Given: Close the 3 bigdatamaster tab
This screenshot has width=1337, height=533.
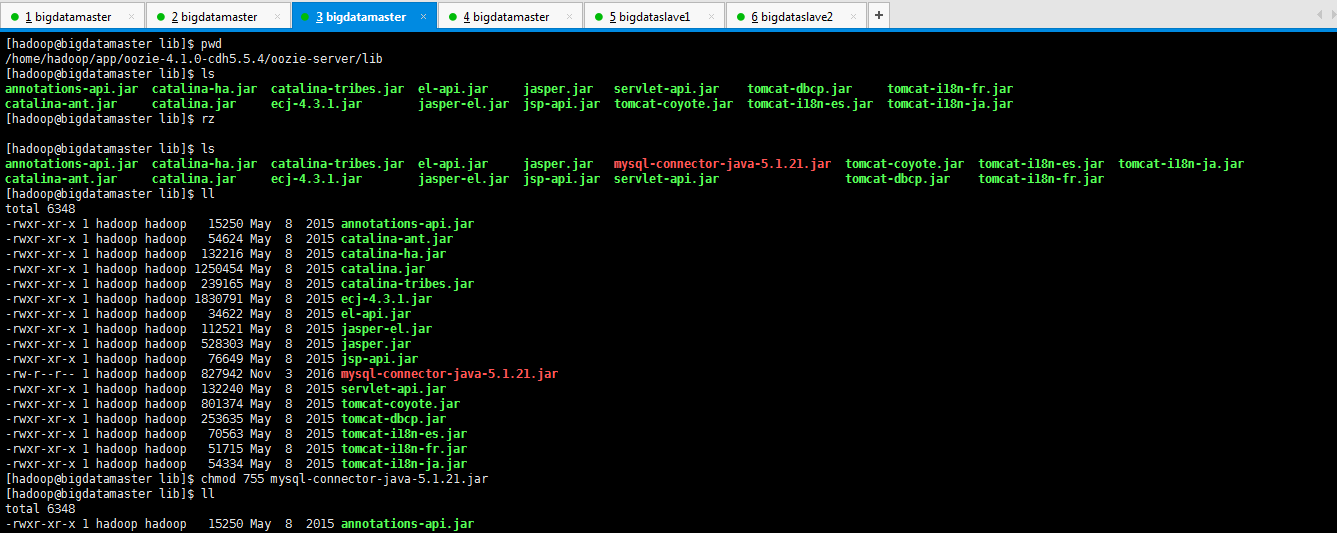Looking at the screenshot, I should (424, 17).
